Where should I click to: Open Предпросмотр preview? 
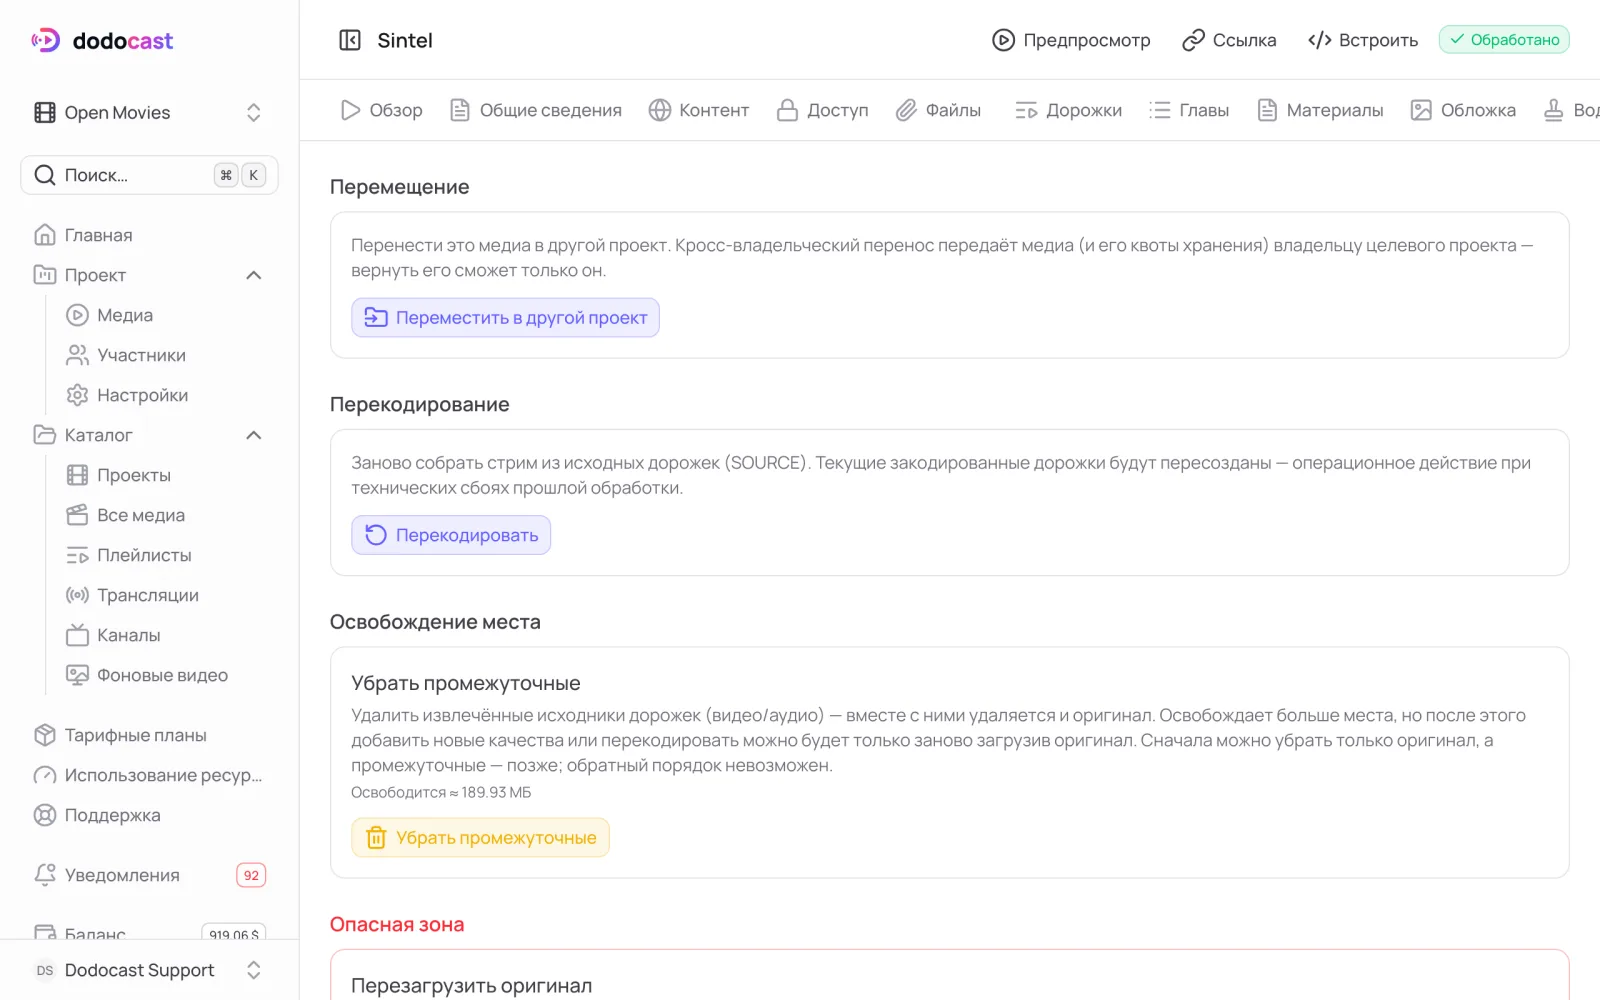[x=1071, y=40]
